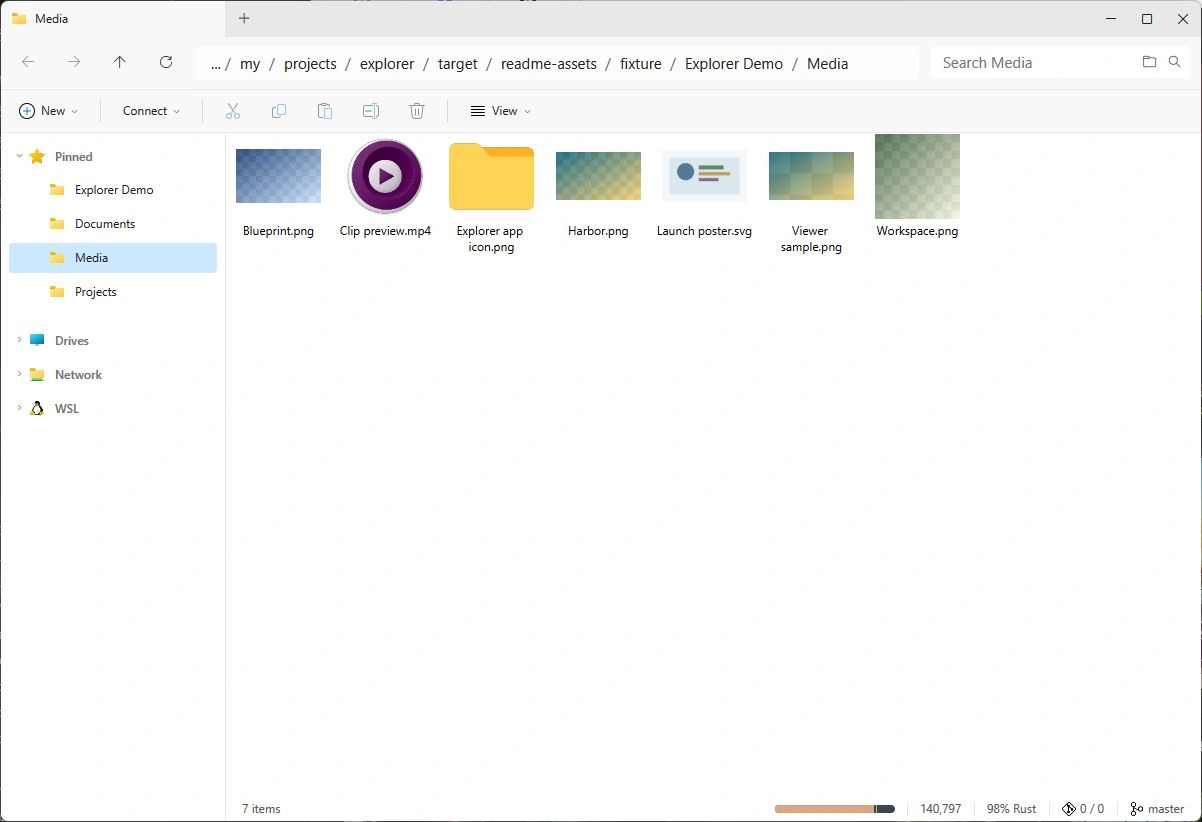
Task: Expand the Drives tree node
Action: click(19, 340)
